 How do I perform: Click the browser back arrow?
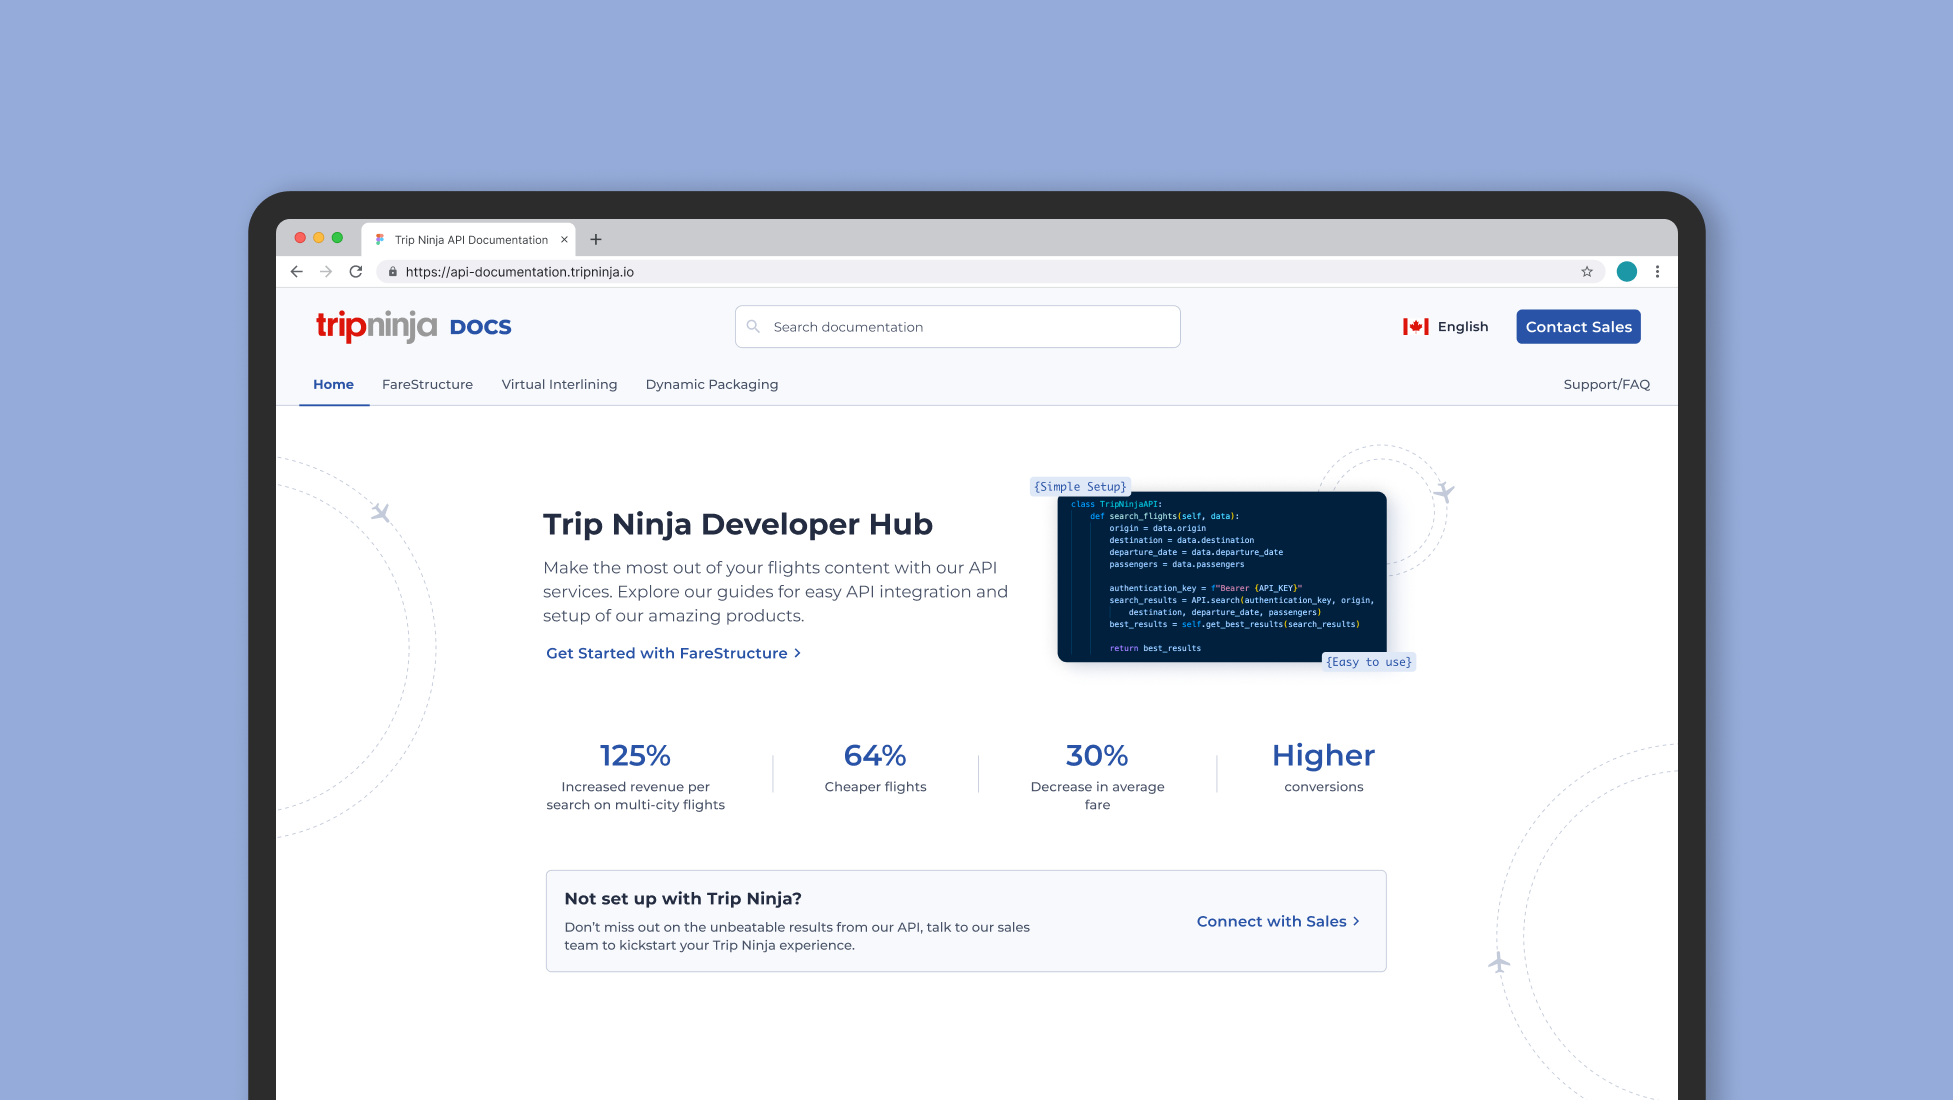pyautogui.click(x=297, y=272)
